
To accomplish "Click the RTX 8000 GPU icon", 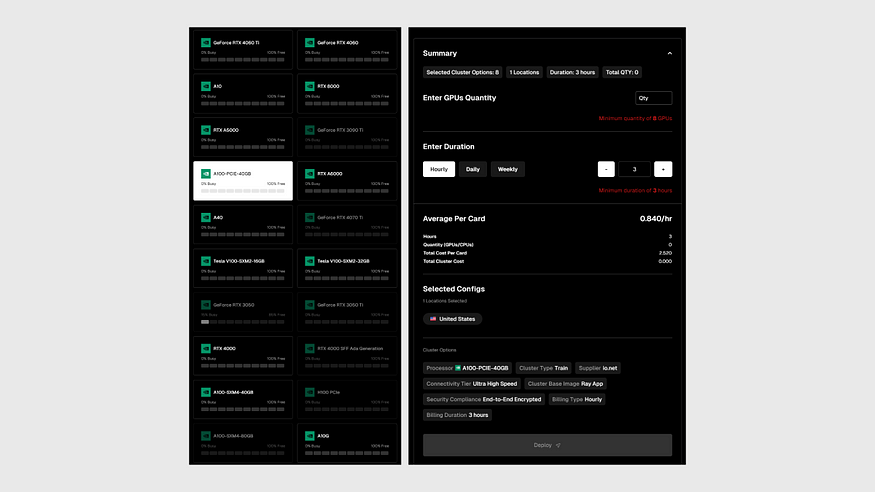I will point(310,86).
